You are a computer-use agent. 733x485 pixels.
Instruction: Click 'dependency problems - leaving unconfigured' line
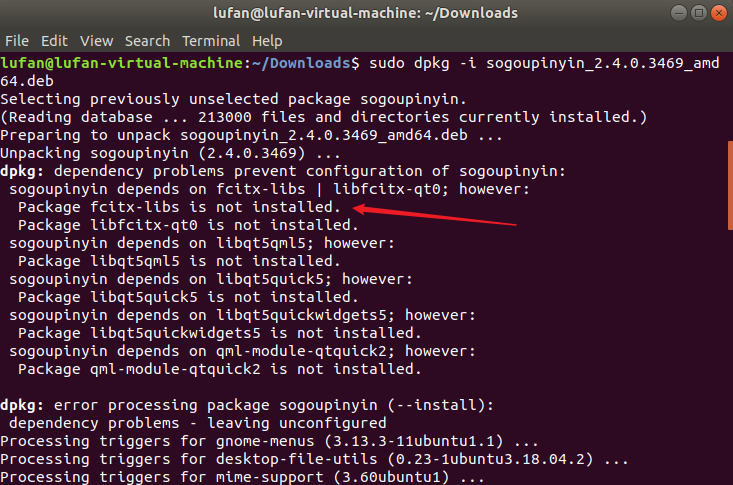click(x=197, y=423)
